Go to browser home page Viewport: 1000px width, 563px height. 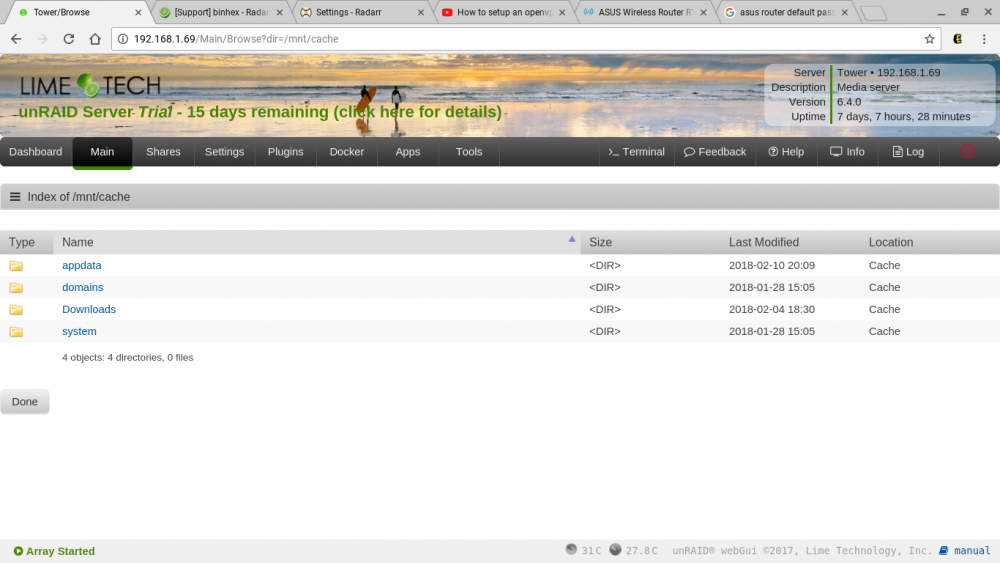(x=95, y=39)
